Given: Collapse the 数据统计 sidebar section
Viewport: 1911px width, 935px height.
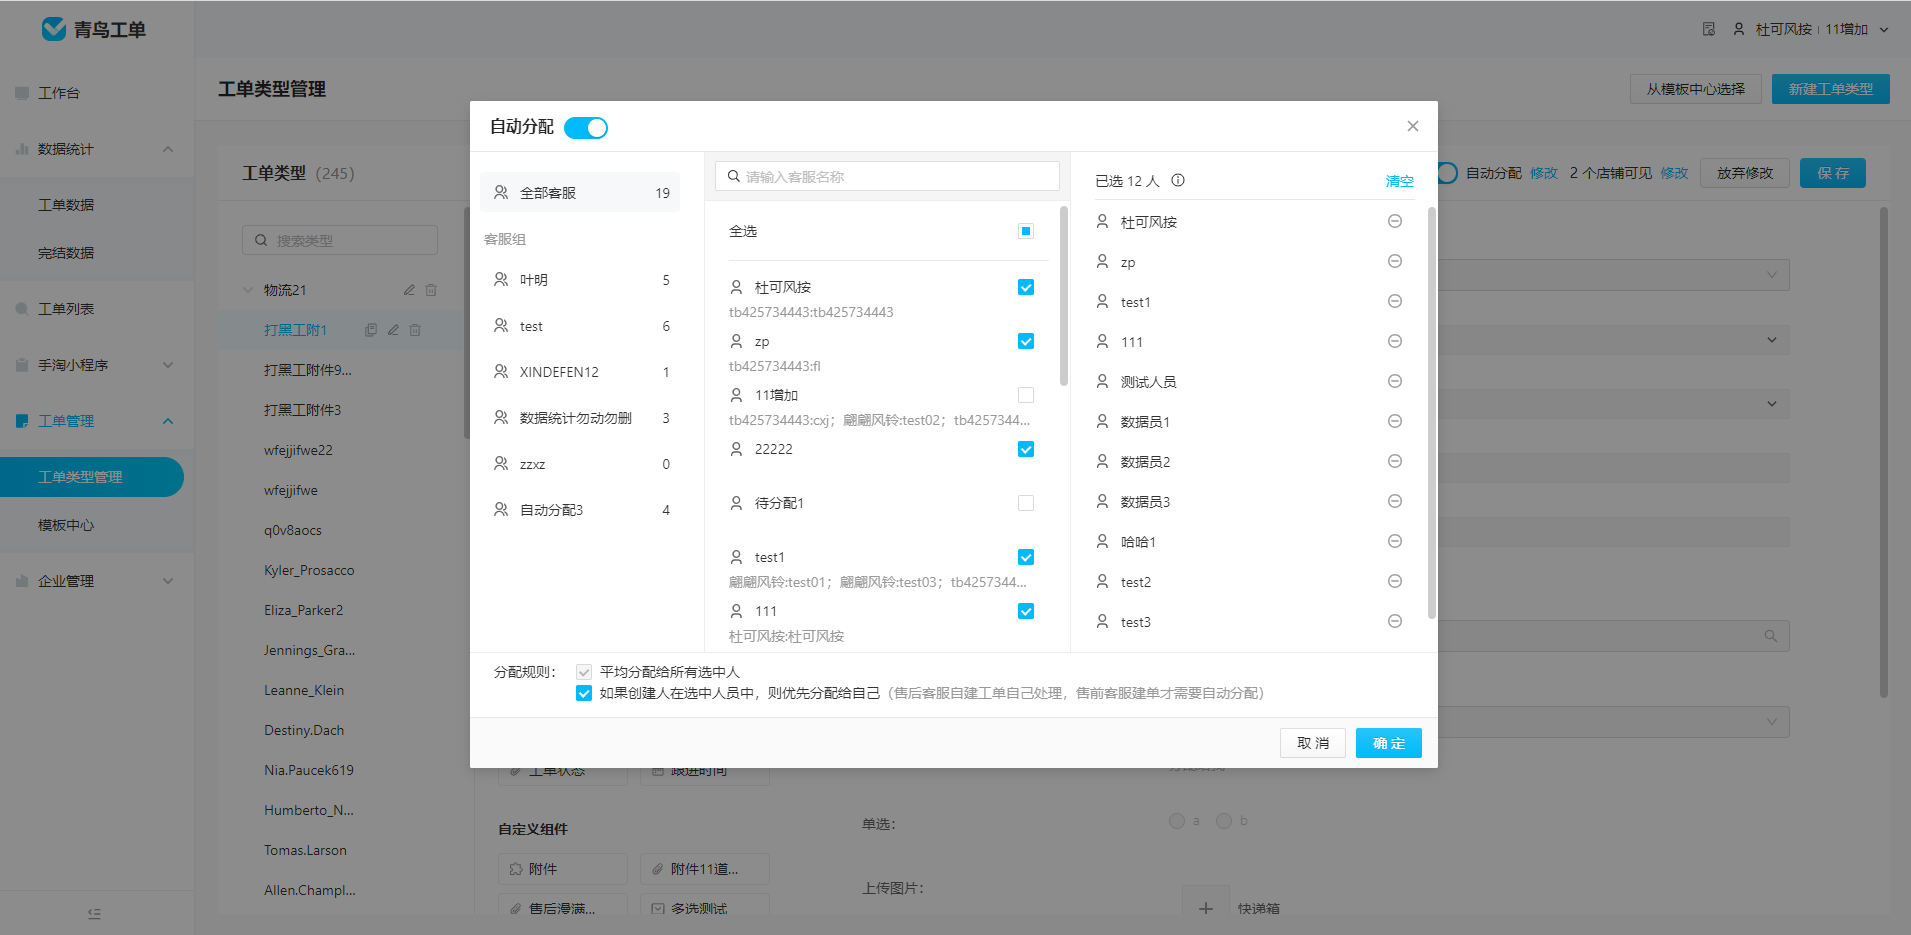Looking at the screenshot, I should pos(168,149).
